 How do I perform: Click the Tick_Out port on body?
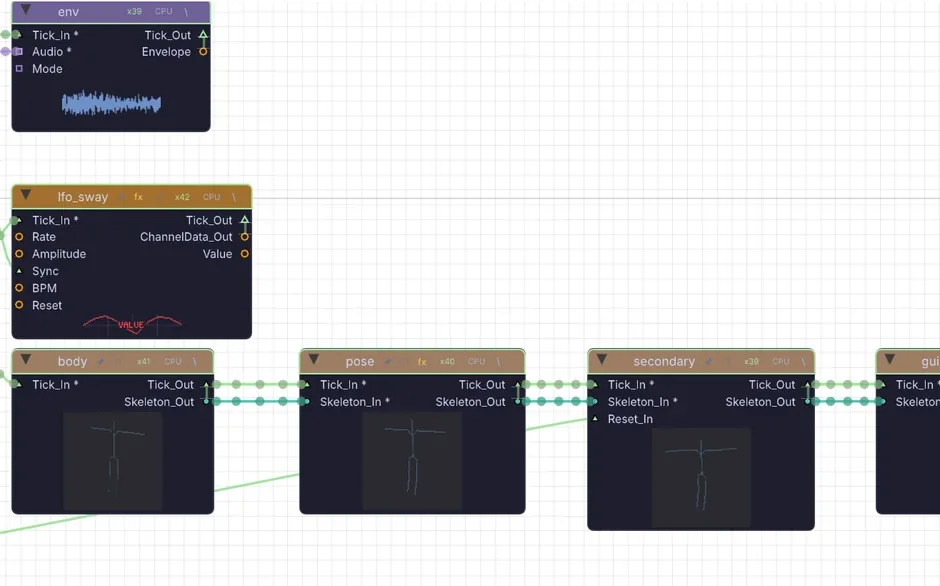[206, 384]
